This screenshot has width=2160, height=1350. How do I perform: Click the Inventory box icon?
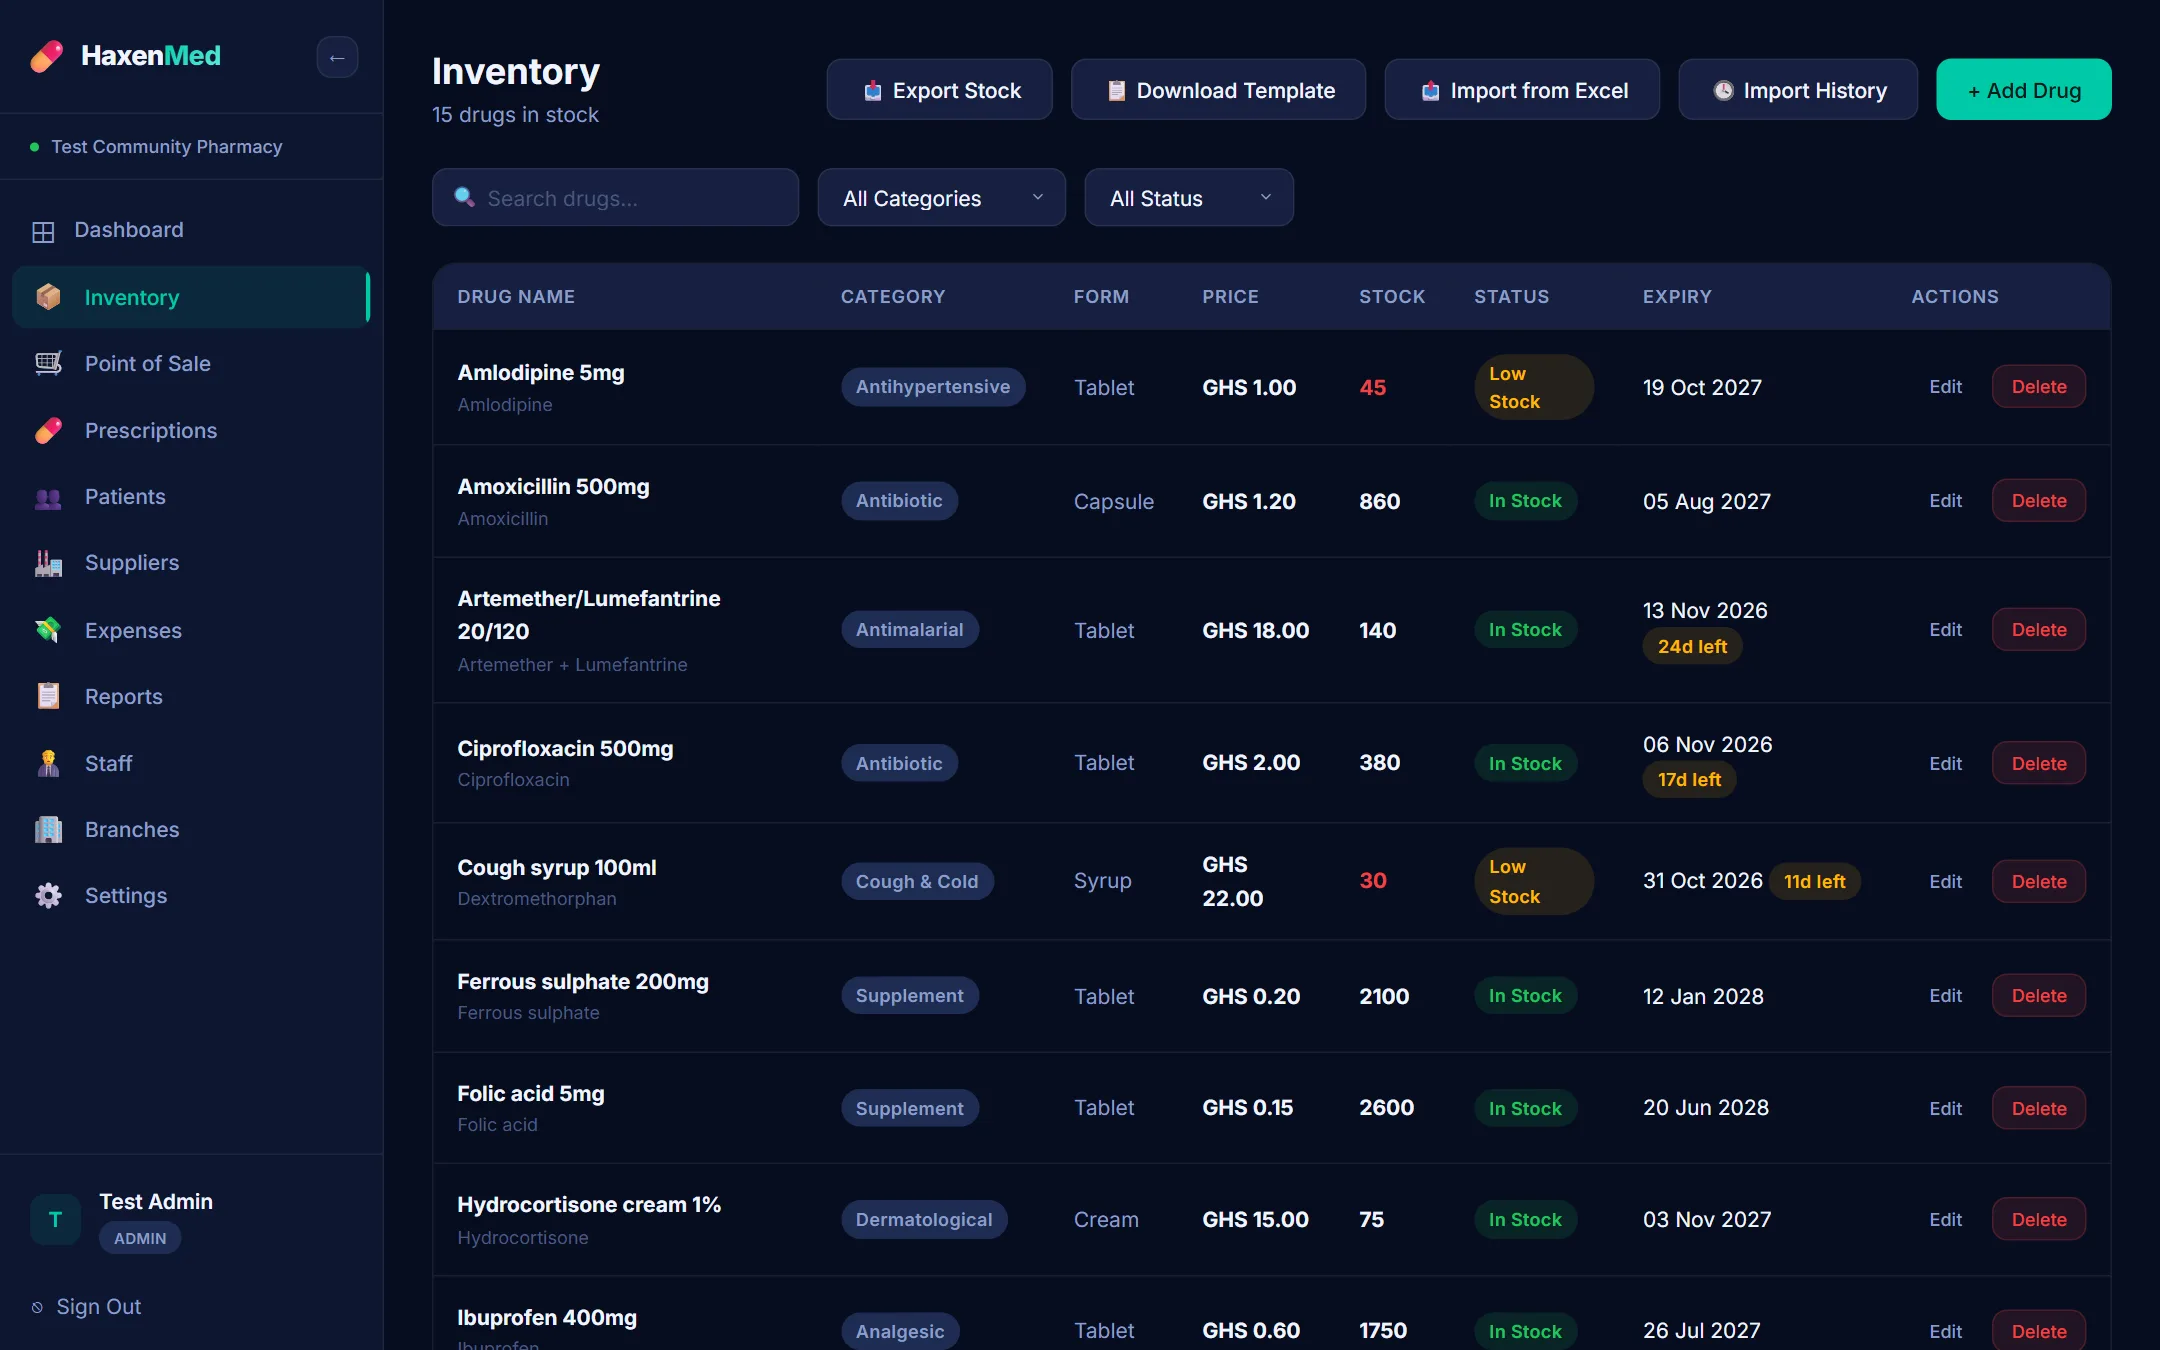48,297
